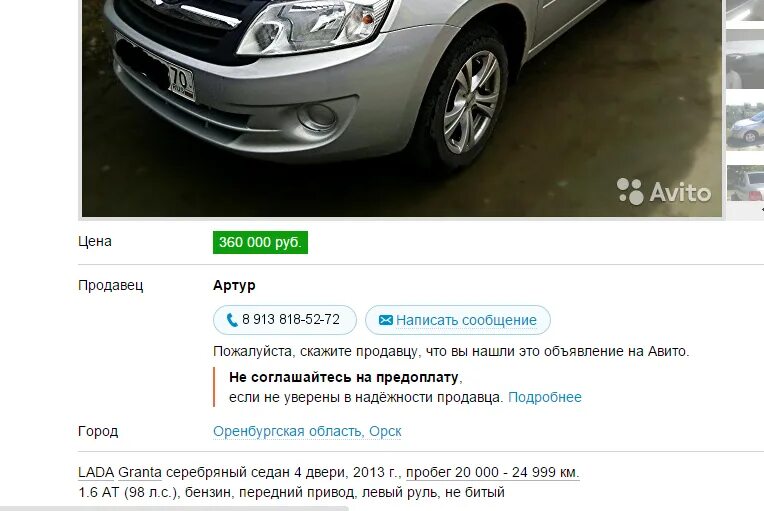This screenshot has width=764, height=511.
Task: Click the seller name Артур
Action: click(x=234, y=285)
